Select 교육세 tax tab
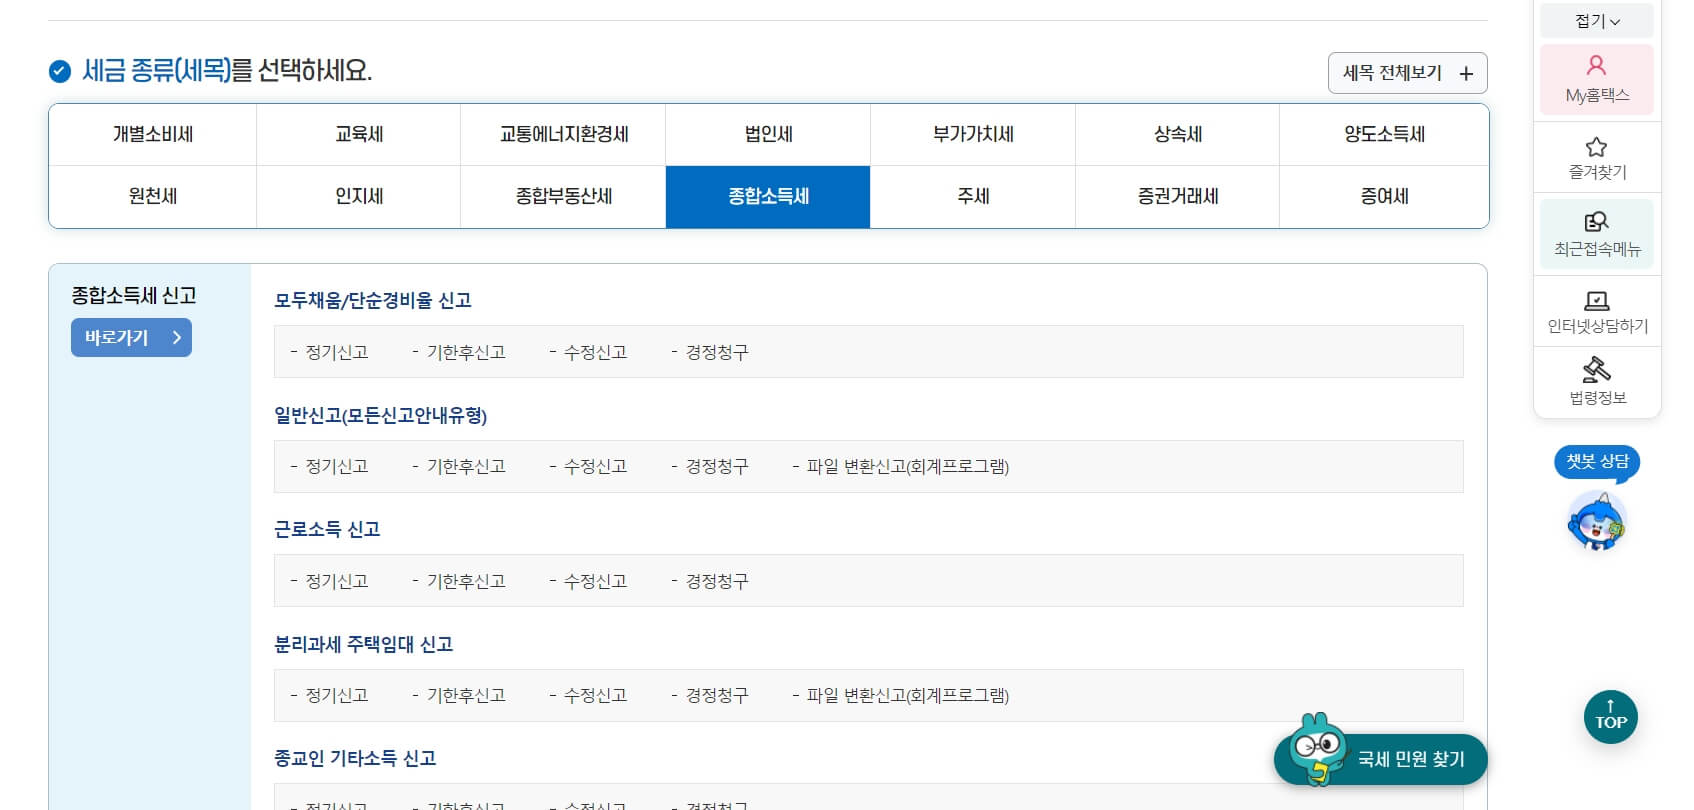This screenshot has width=1694, height=810. click(x=359, y=134)
